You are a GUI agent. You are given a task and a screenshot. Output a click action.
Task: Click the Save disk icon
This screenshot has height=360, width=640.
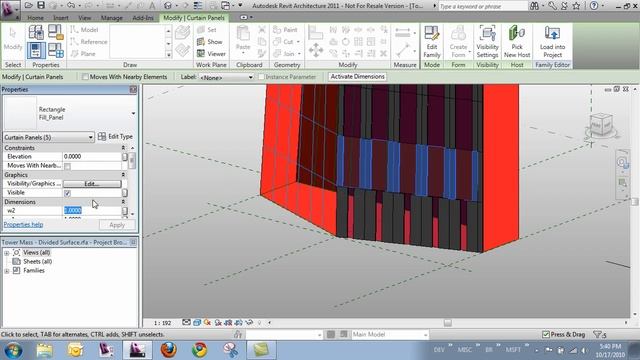(x=41, y=5)
